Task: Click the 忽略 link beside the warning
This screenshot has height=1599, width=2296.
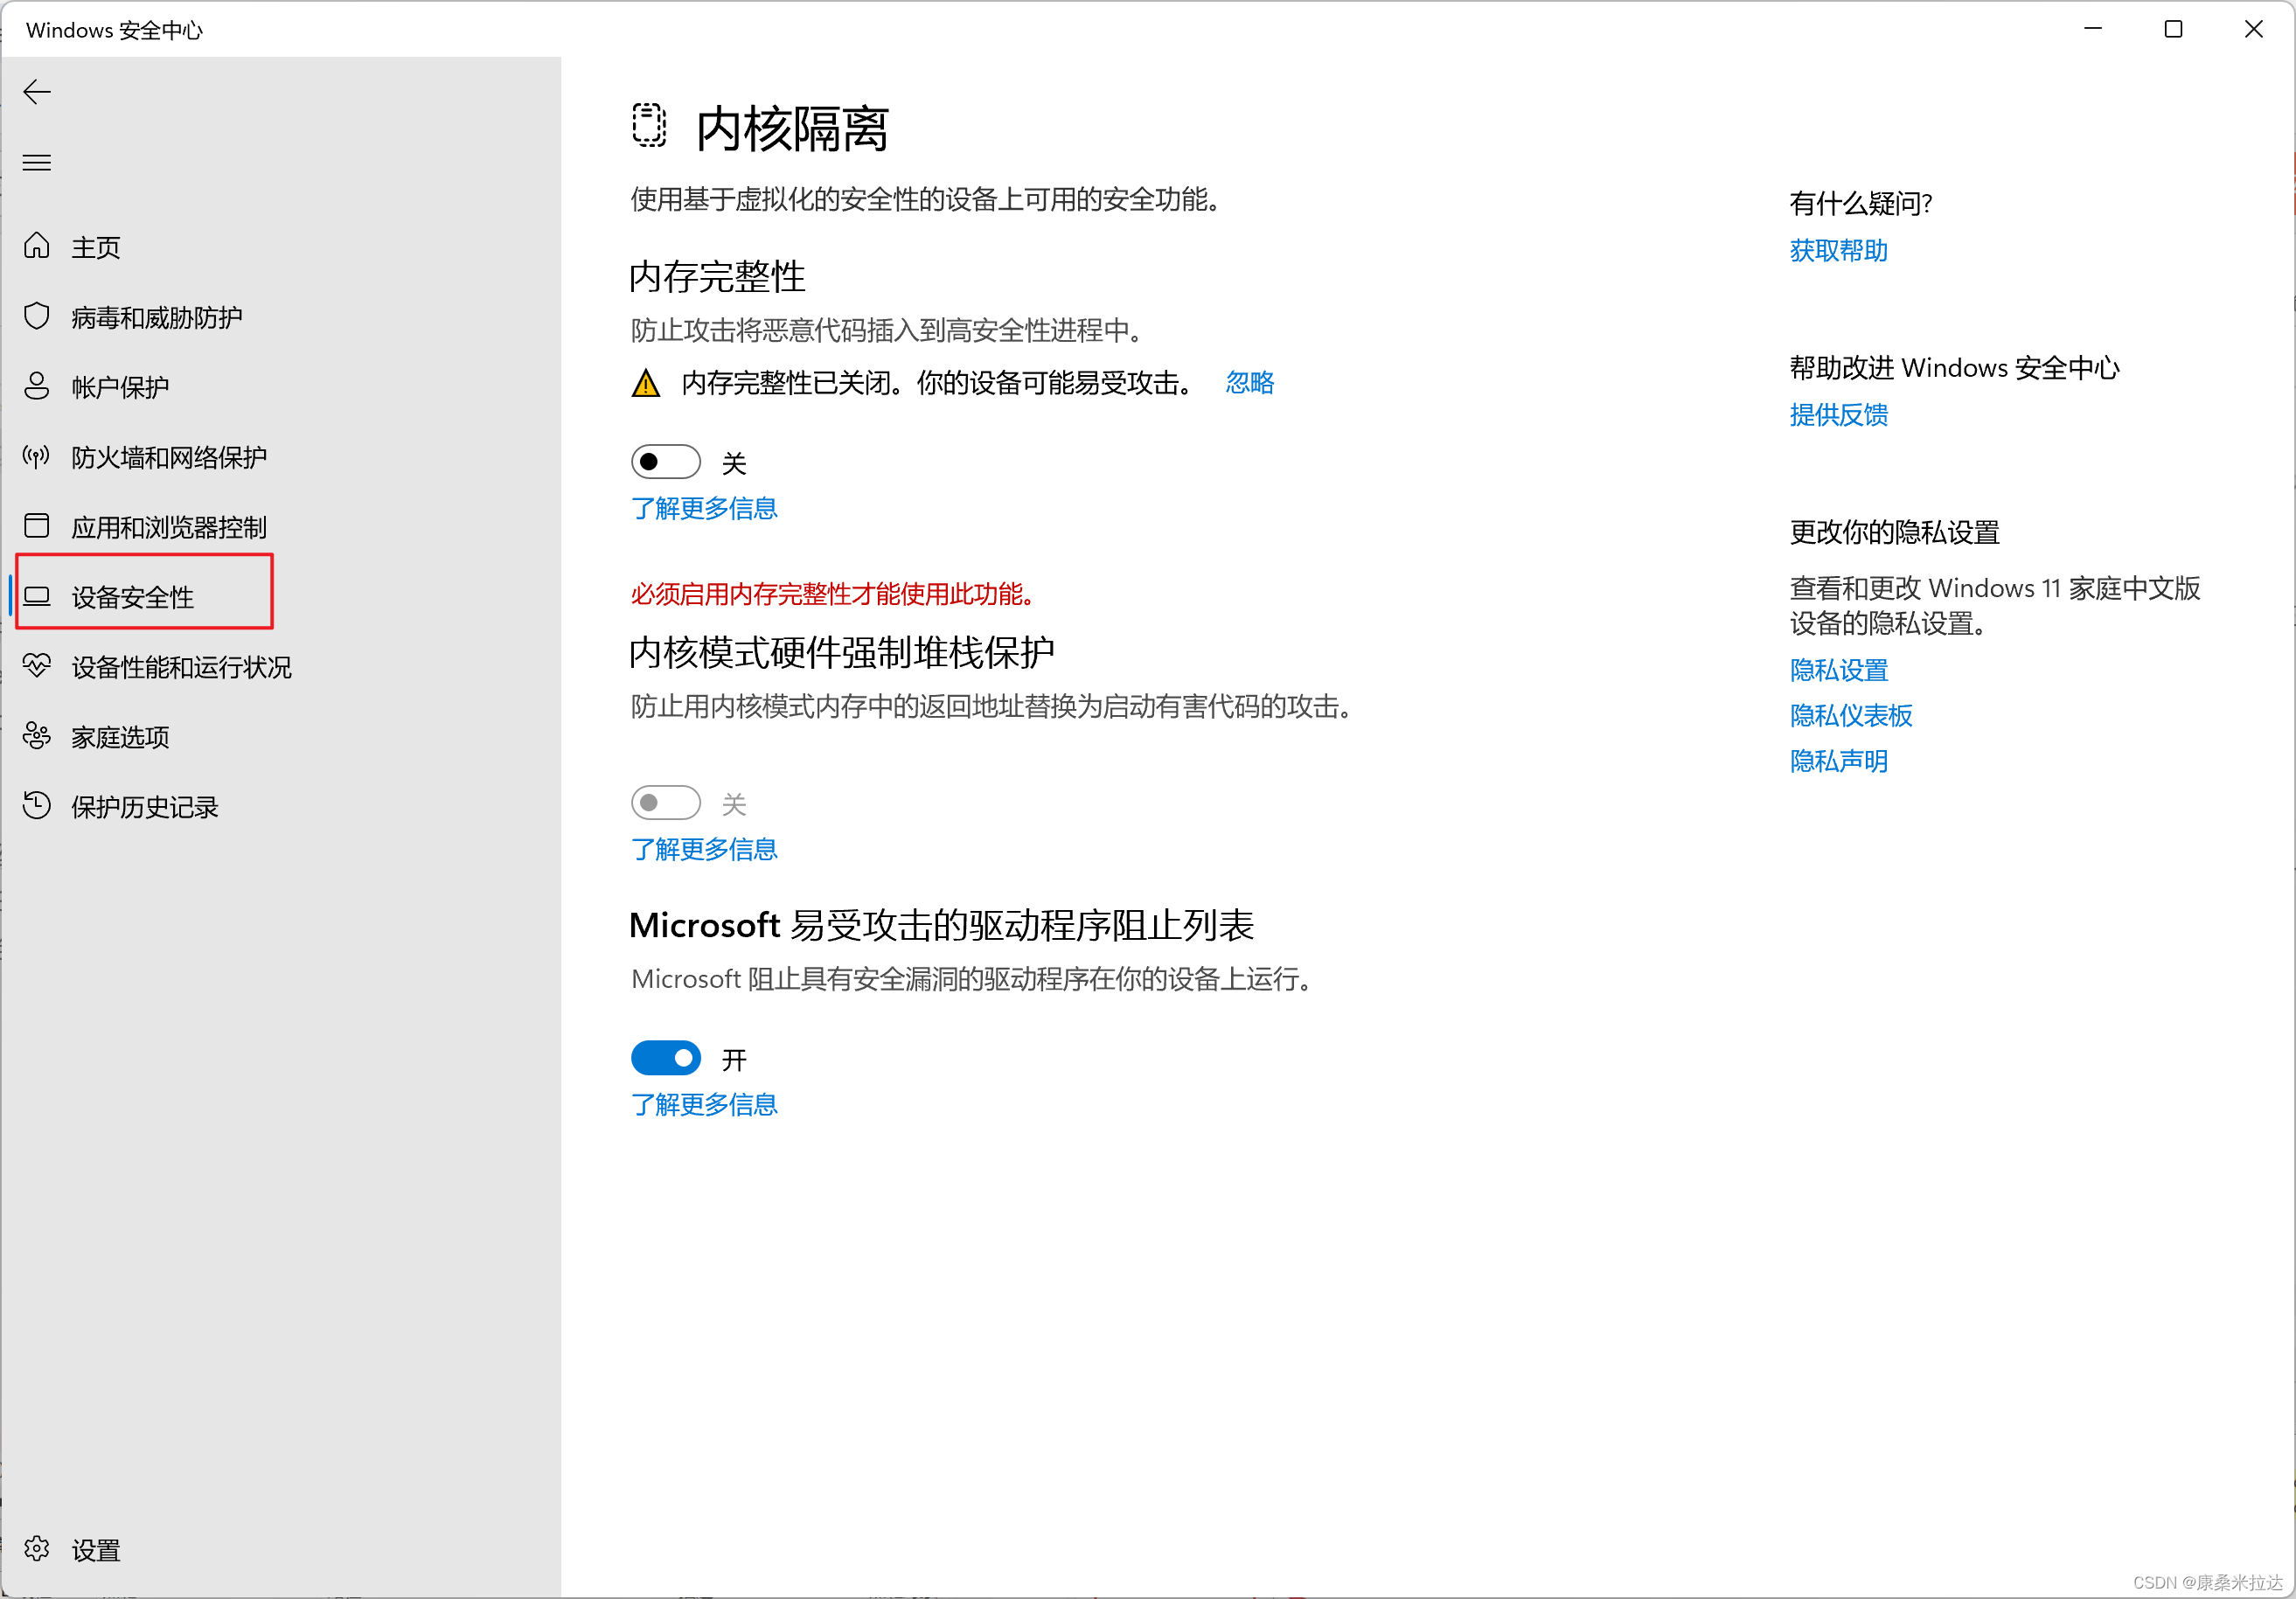Action: point(1250,383)
